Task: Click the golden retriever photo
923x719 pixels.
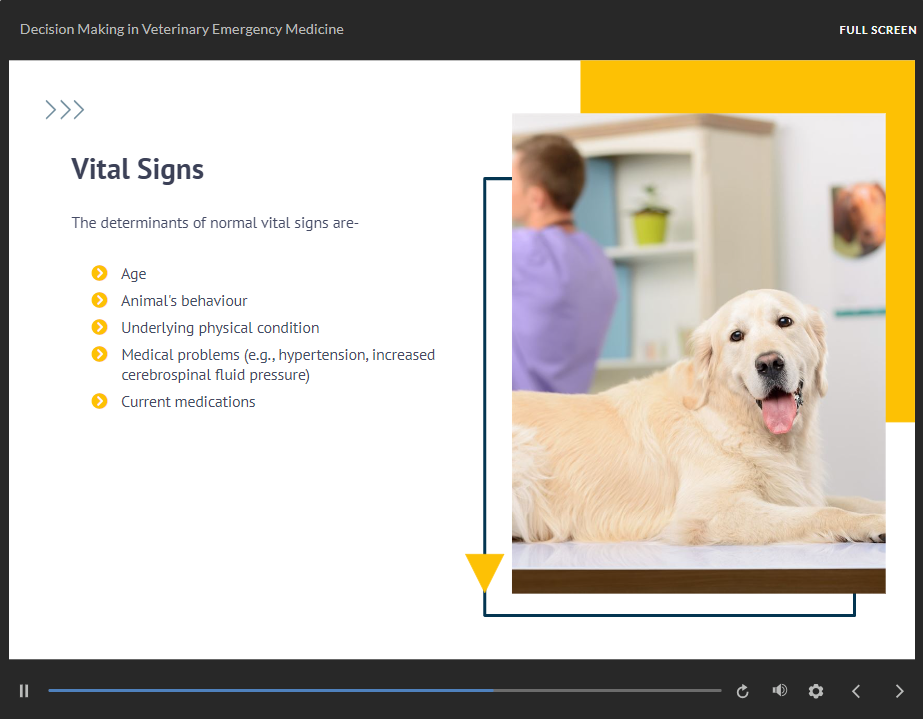Action: [x=698, y=353]
